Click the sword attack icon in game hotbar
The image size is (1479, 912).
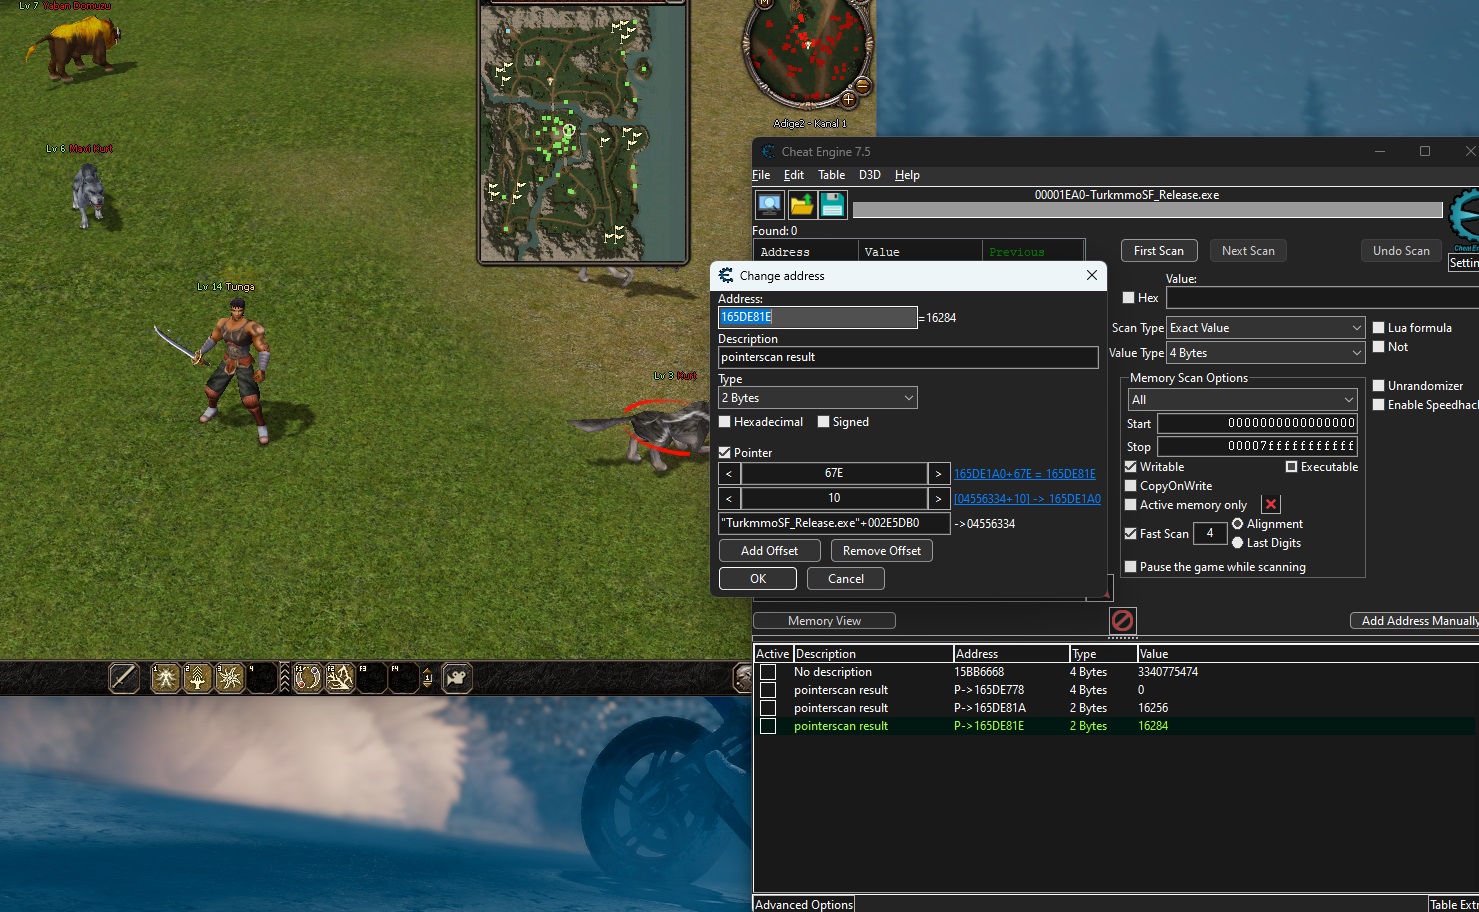(124, 678)
